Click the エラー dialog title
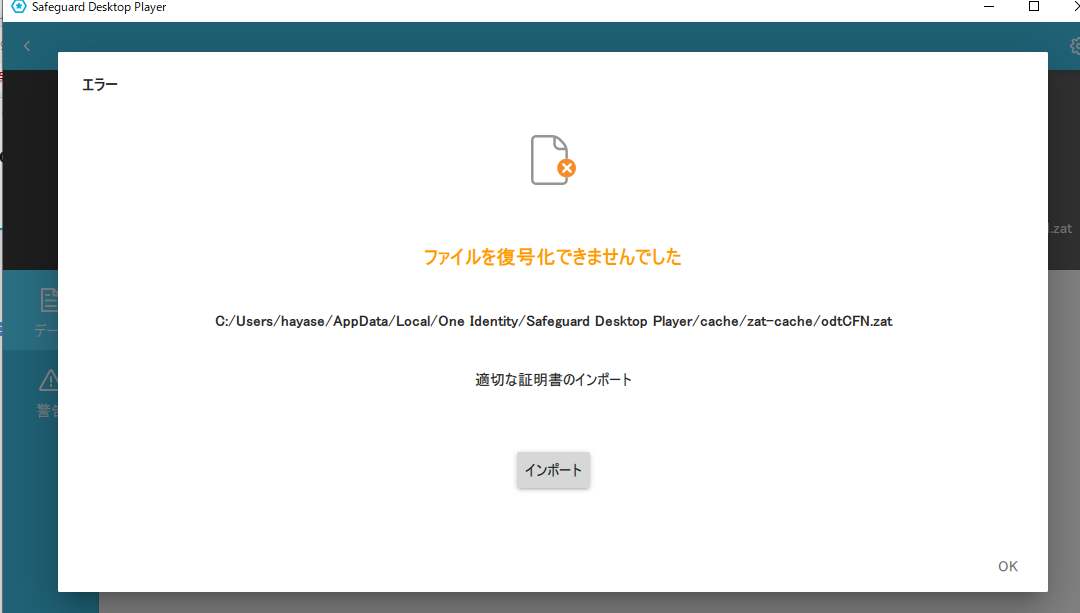1080x613 pixels. [100, 85]
